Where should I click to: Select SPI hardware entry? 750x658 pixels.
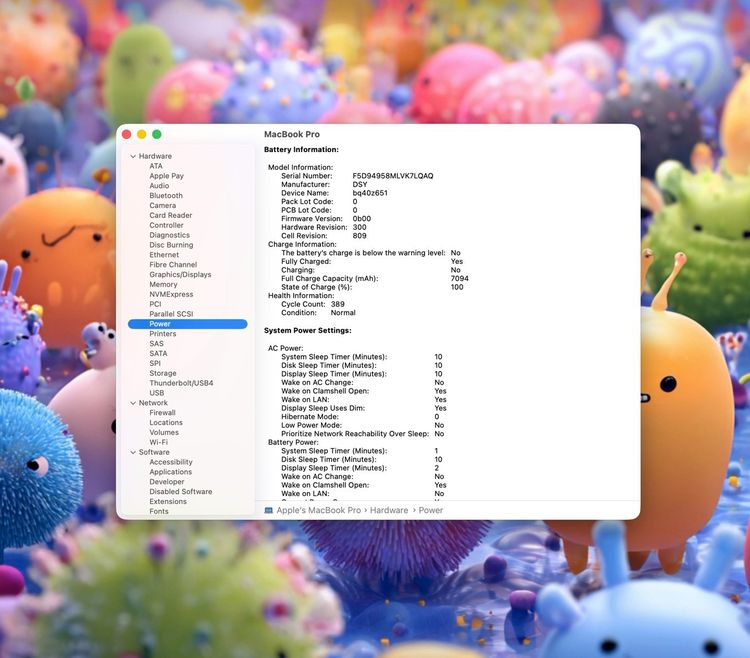click(155, 363)
